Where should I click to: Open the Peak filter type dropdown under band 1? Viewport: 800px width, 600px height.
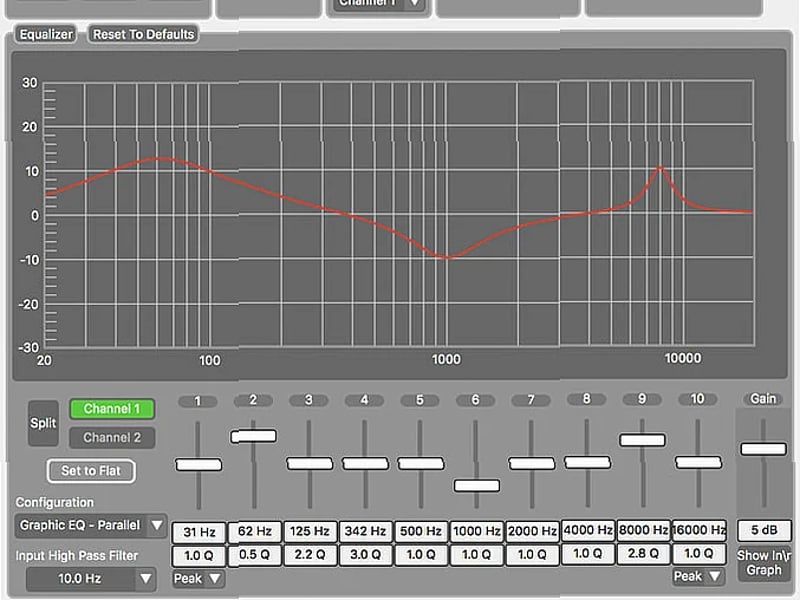point(197,578)
